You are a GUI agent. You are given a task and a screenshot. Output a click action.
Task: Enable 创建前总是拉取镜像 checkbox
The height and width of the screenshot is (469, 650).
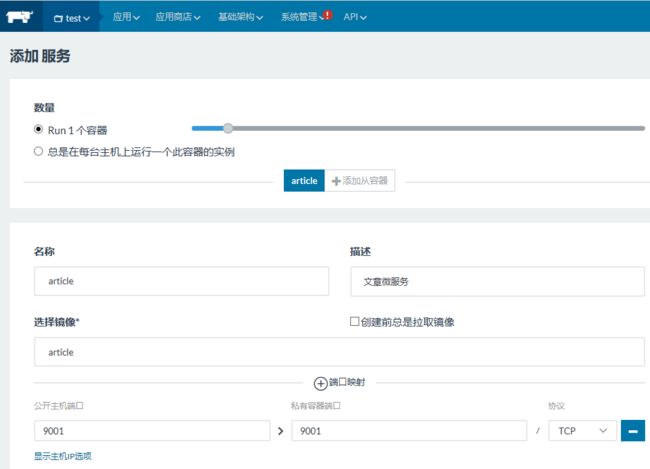click(x=354, y=322)
